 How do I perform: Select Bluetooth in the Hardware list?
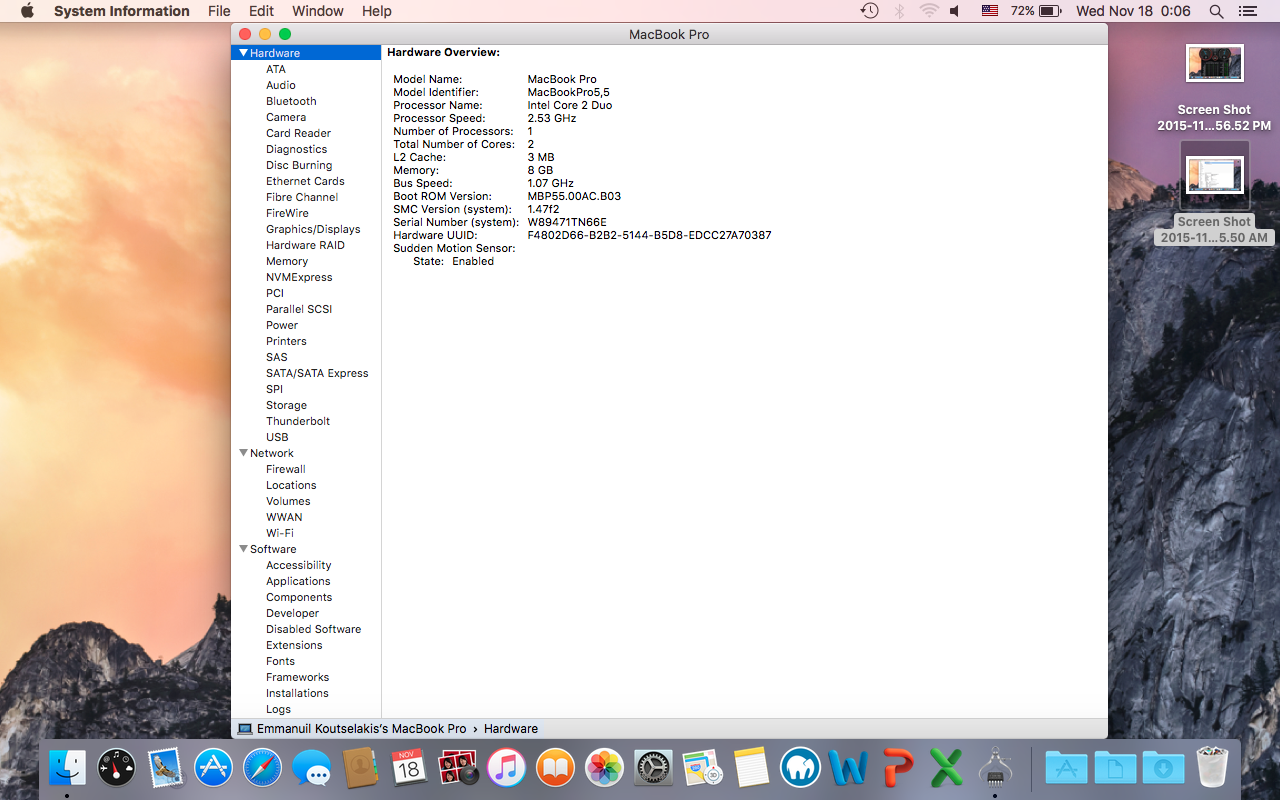point(291,101)
